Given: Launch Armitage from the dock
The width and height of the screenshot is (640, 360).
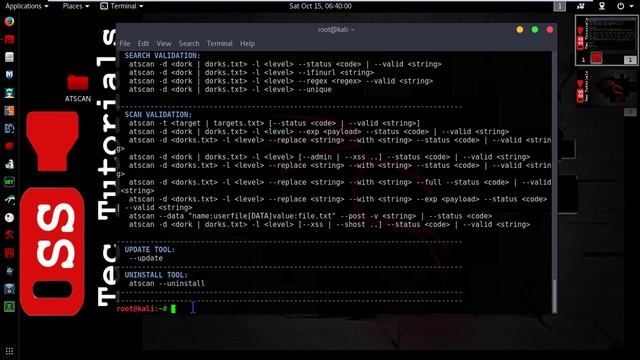Looking at the screenshot, I should (x=9, y=93).
